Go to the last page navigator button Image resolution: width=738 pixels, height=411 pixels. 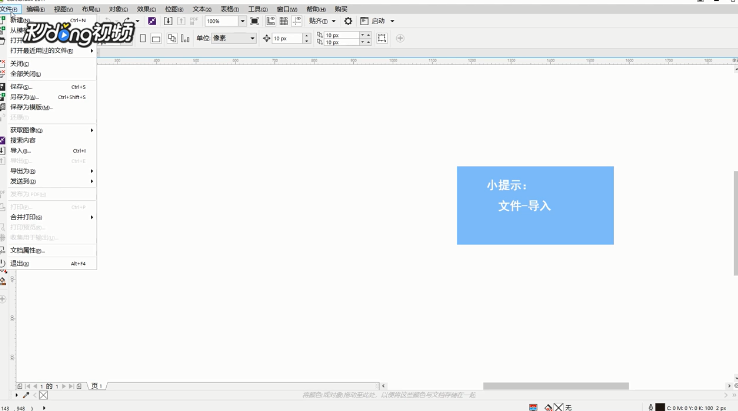pyautogui.click(x=71, y=386)
